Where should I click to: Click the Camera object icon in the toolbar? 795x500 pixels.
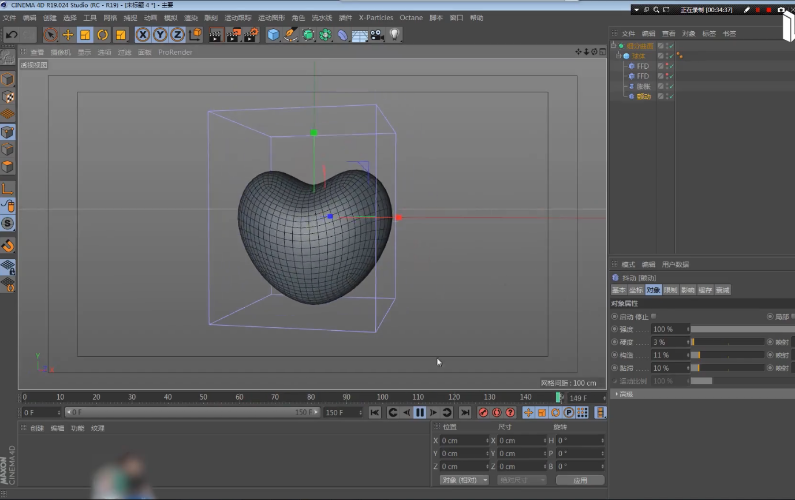tap(377, 34)
